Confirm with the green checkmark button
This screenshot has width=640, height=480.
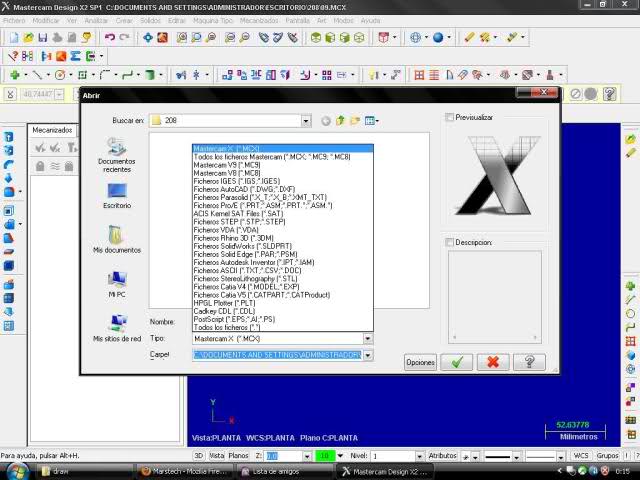457,362
